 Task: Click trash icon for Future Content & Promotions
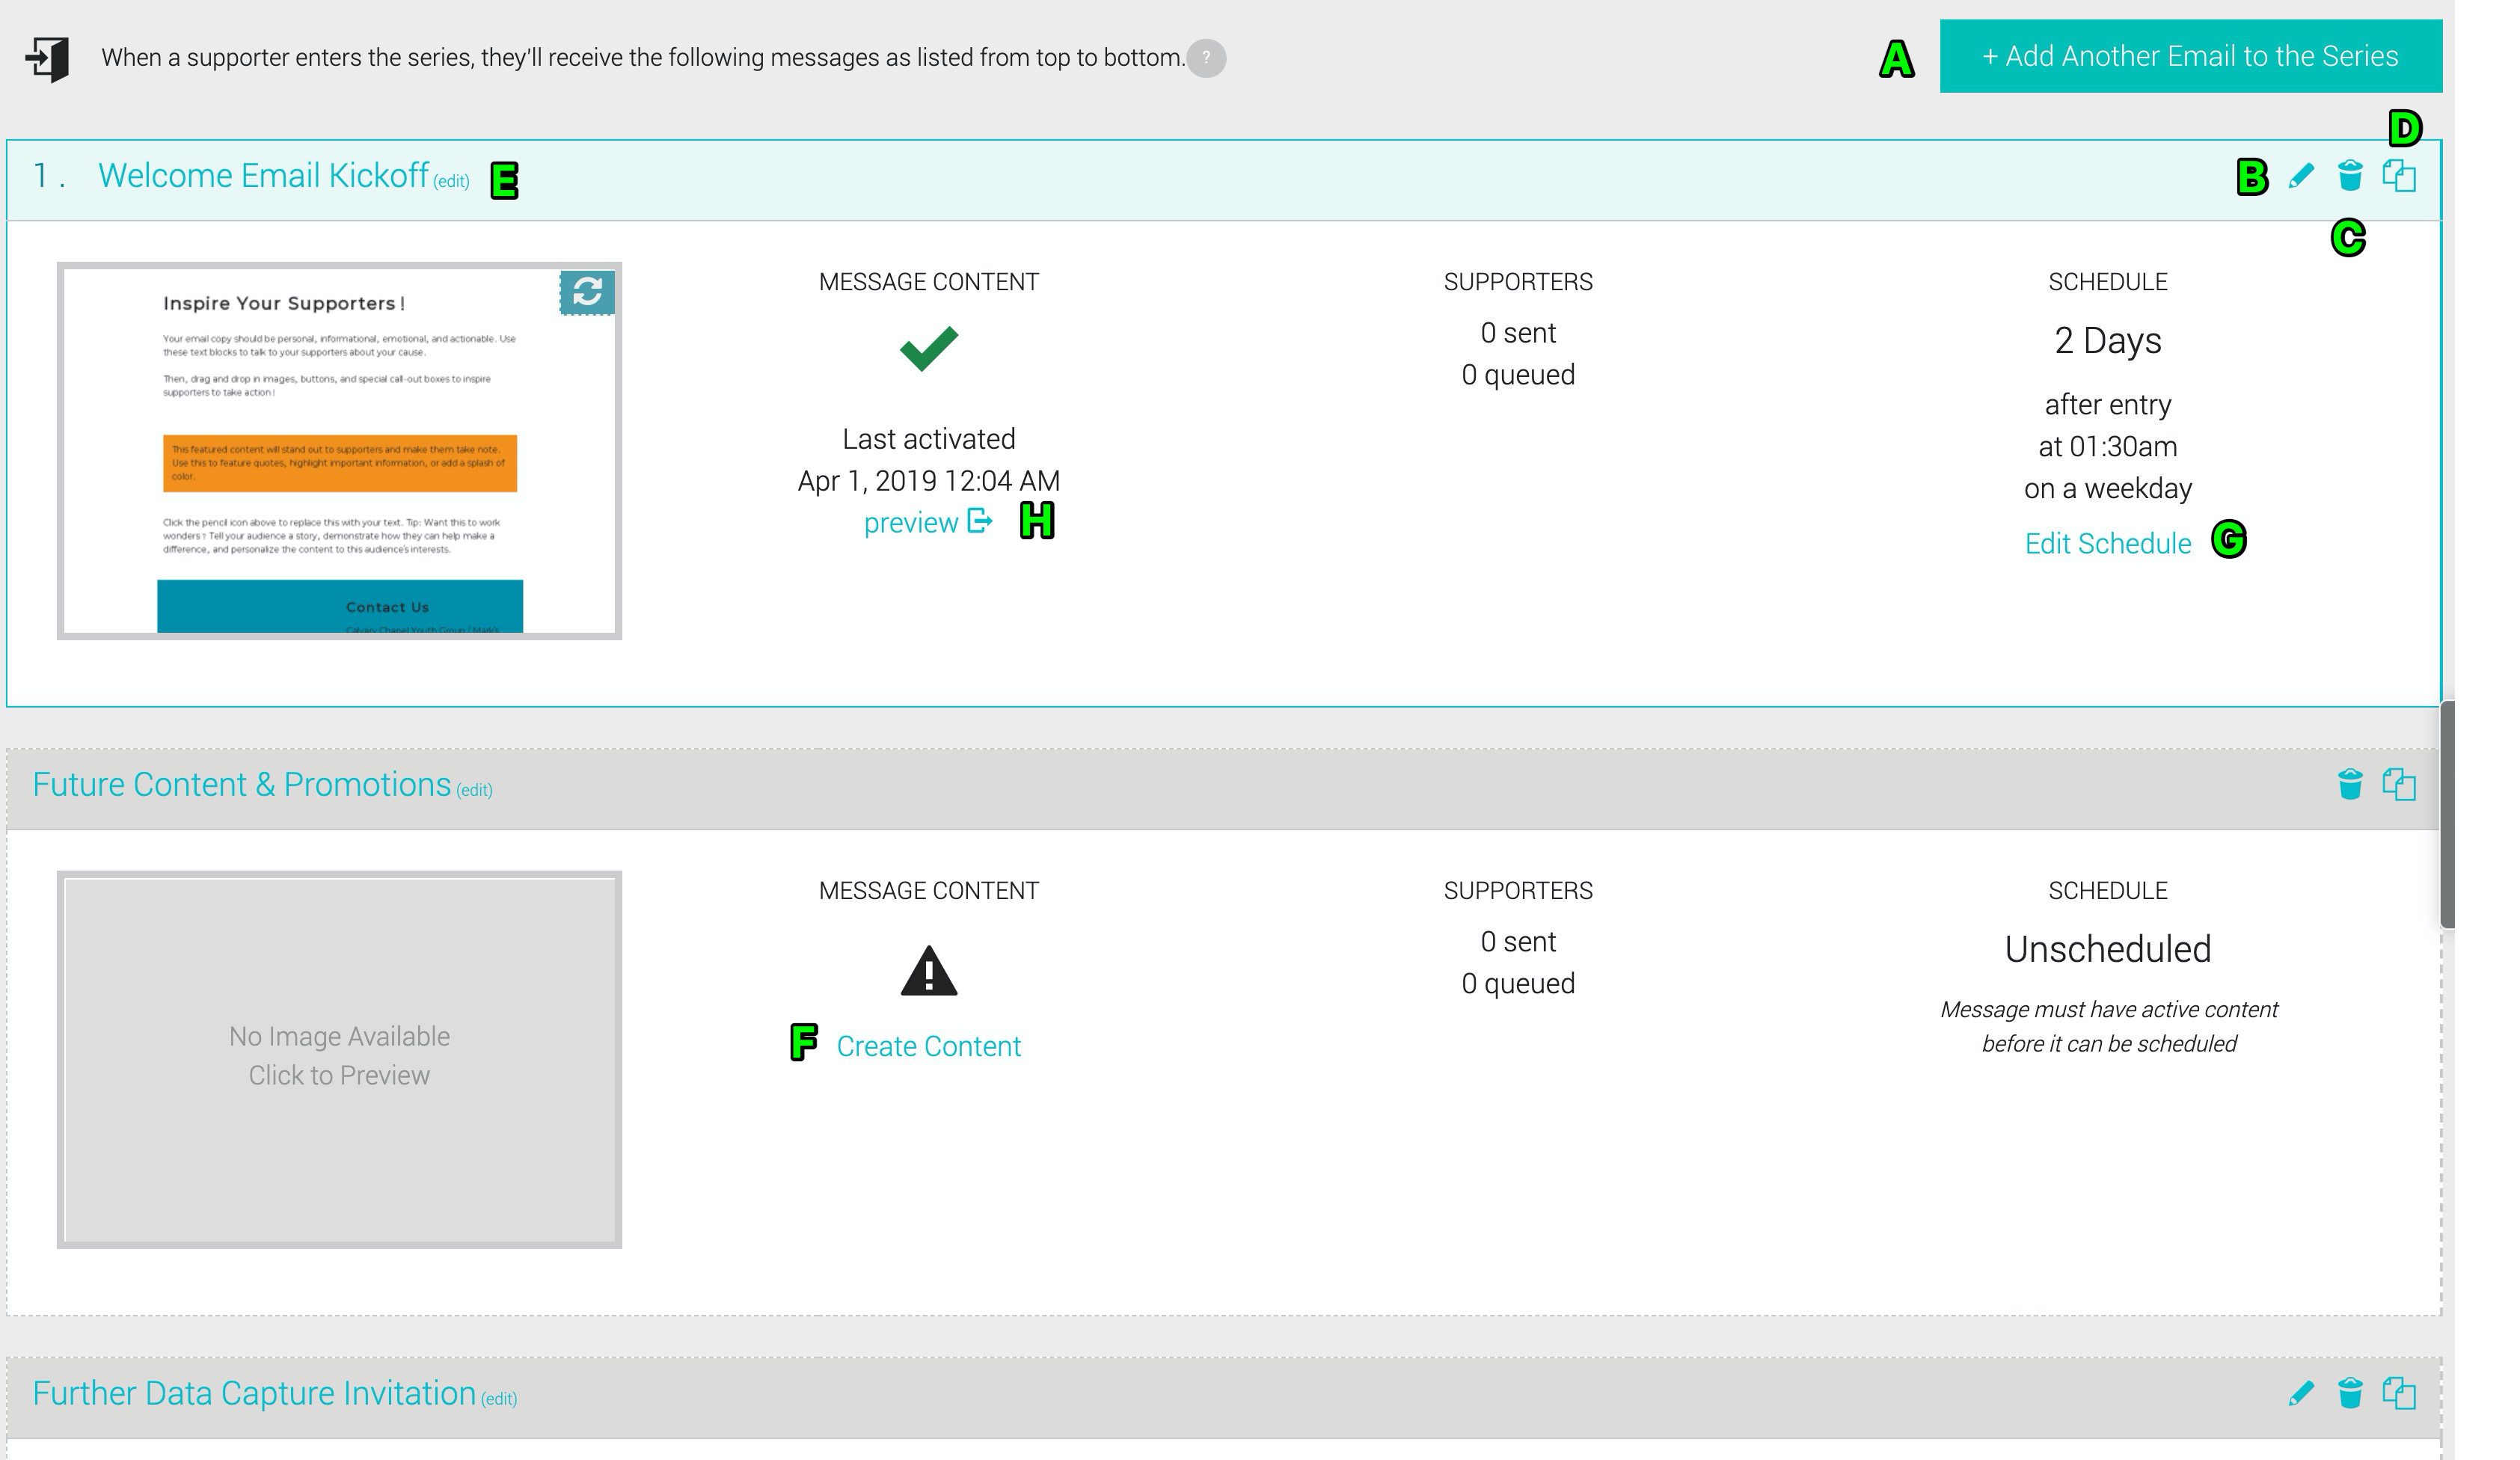2350,784
